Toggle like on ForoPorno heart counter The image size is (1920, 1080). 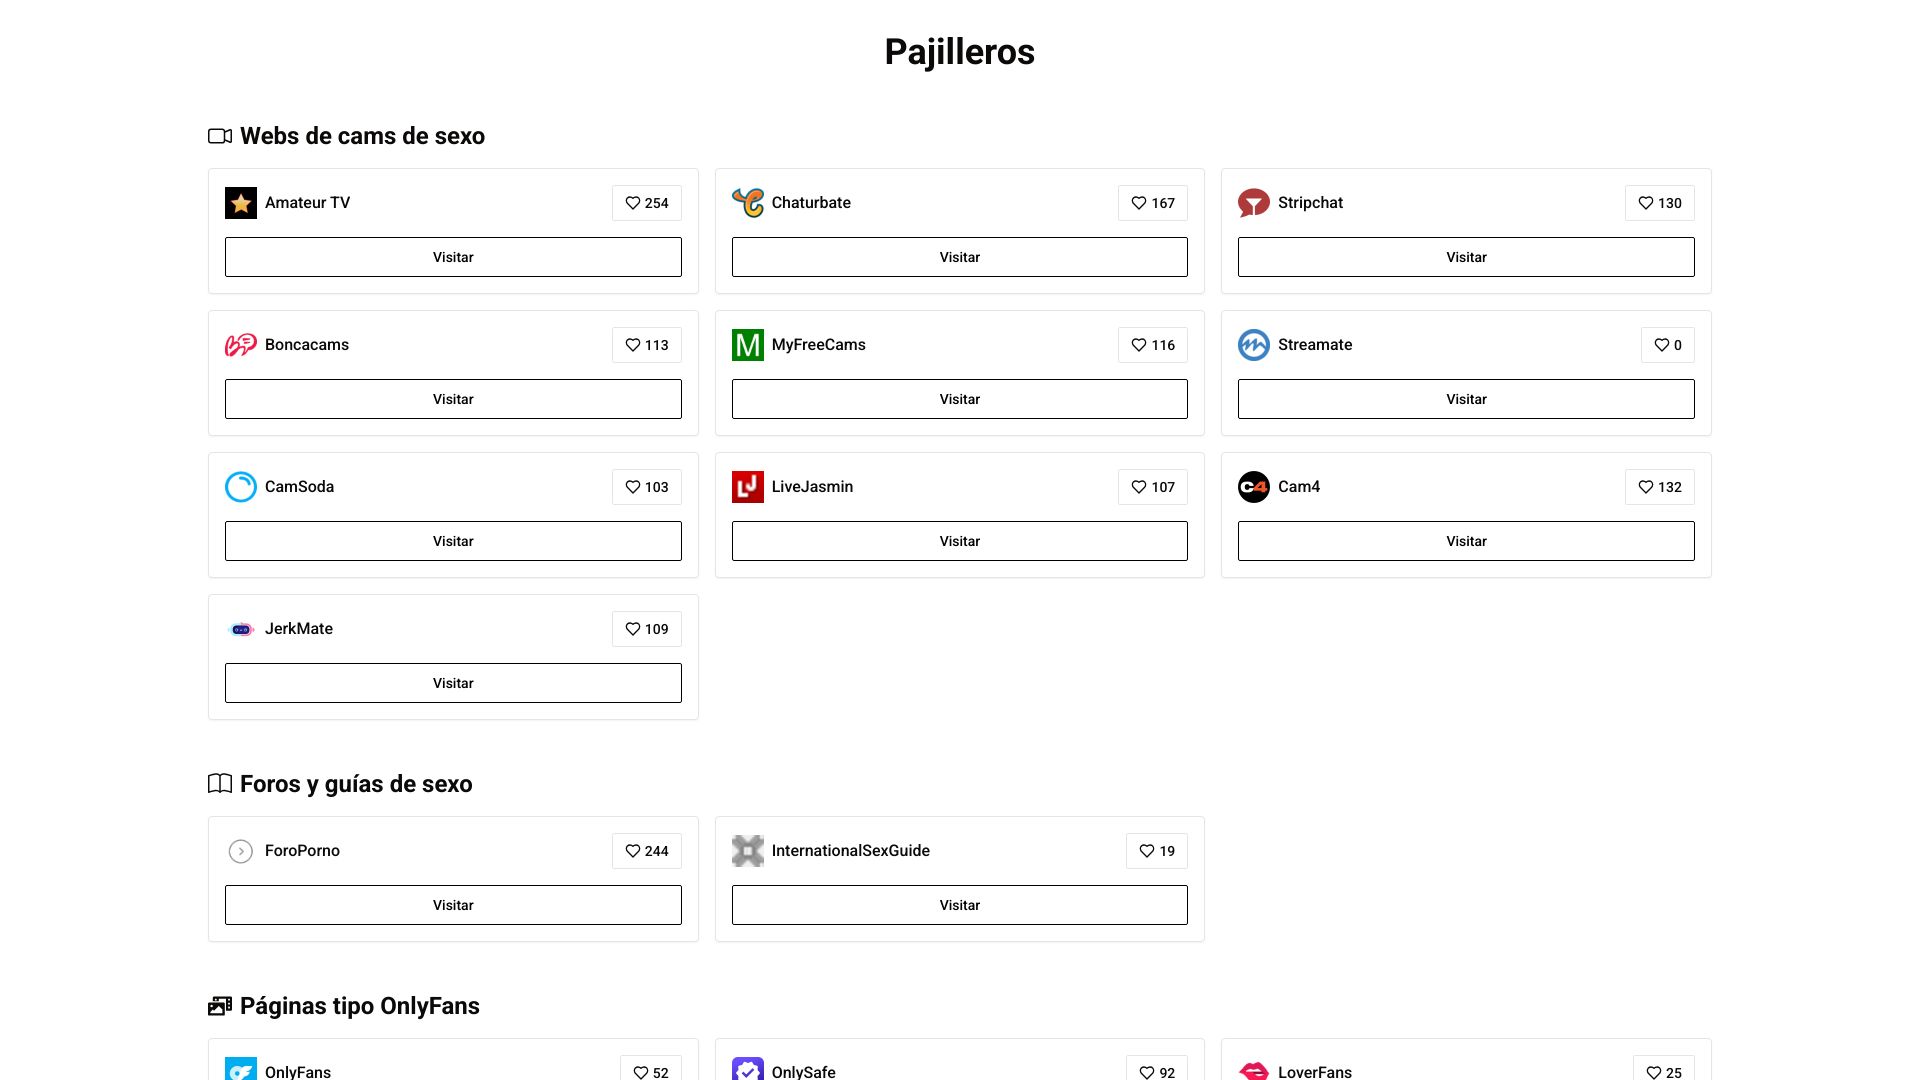pyautogui.click(x=646, y=851)
